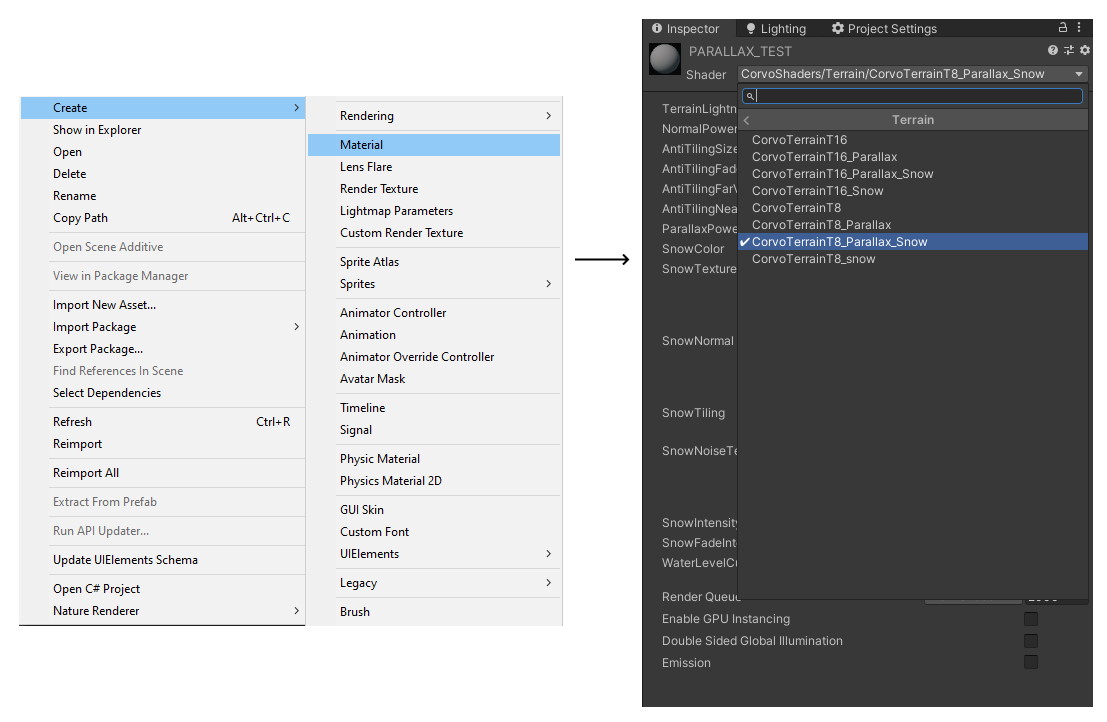Choose Avatar Mask from submenu

(x=434, y=378)
